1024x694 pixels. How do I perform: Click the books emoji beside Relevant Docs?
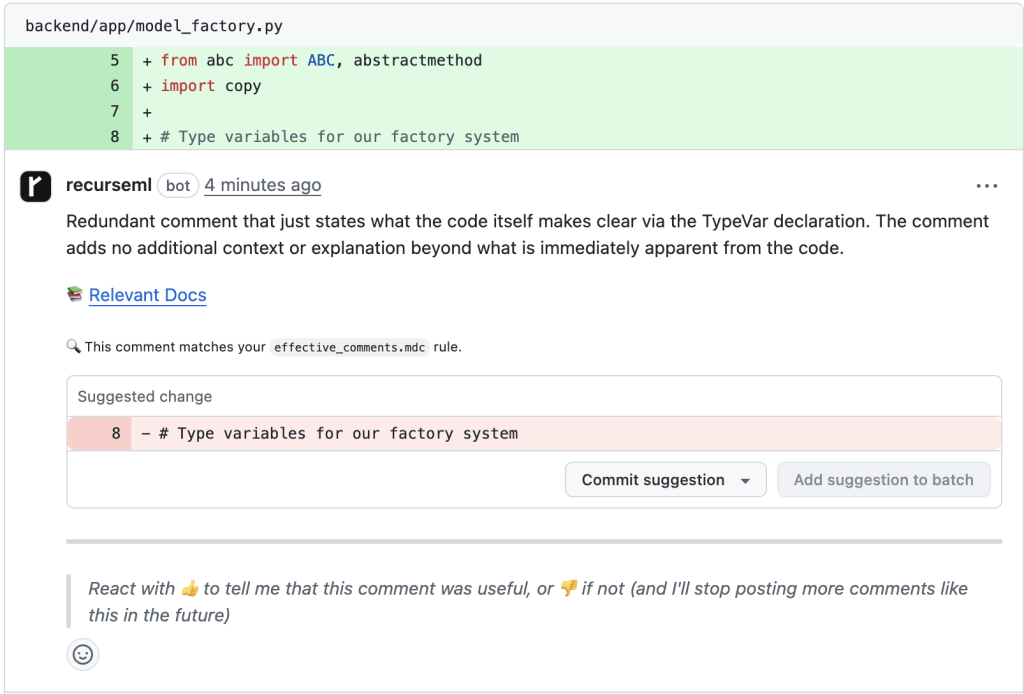coord(75,295)
